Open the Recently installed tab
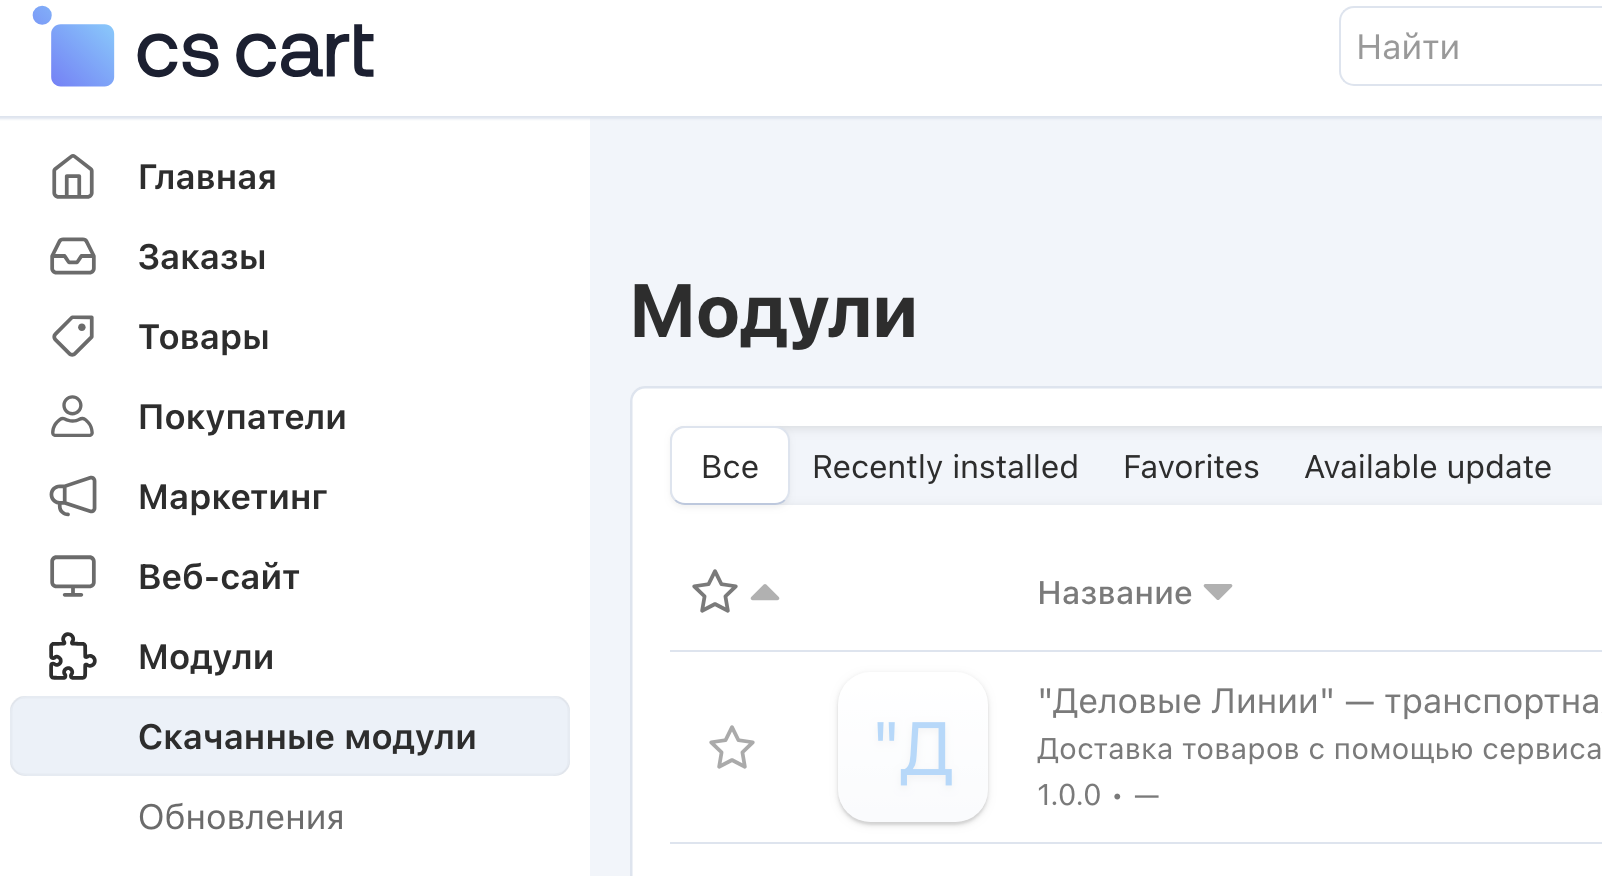The width and height of the screenshot is (1602, 876). [x=945, y=467]
